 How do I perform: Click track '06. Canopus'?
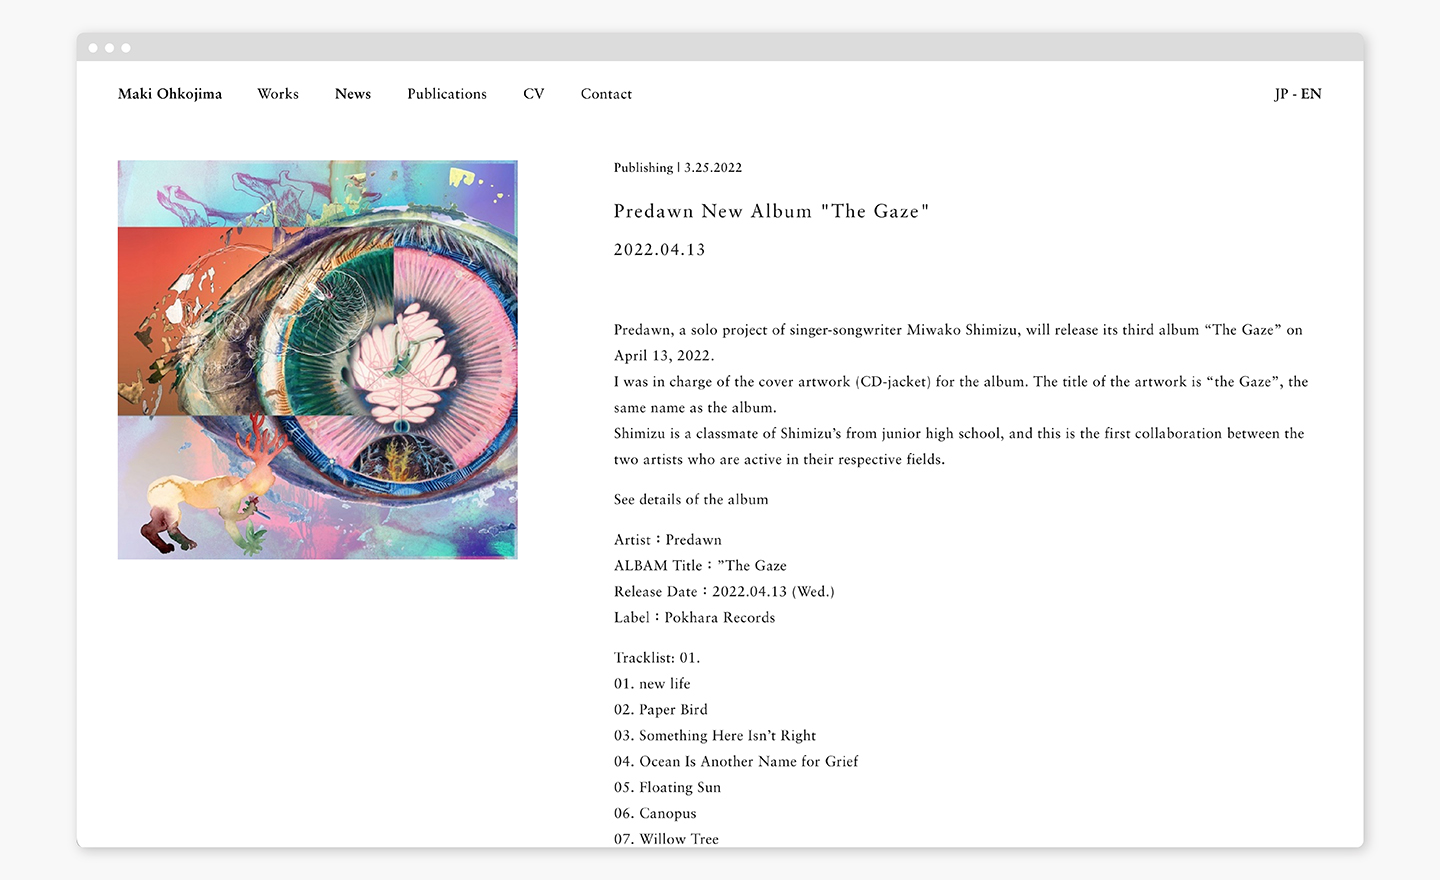655,814
